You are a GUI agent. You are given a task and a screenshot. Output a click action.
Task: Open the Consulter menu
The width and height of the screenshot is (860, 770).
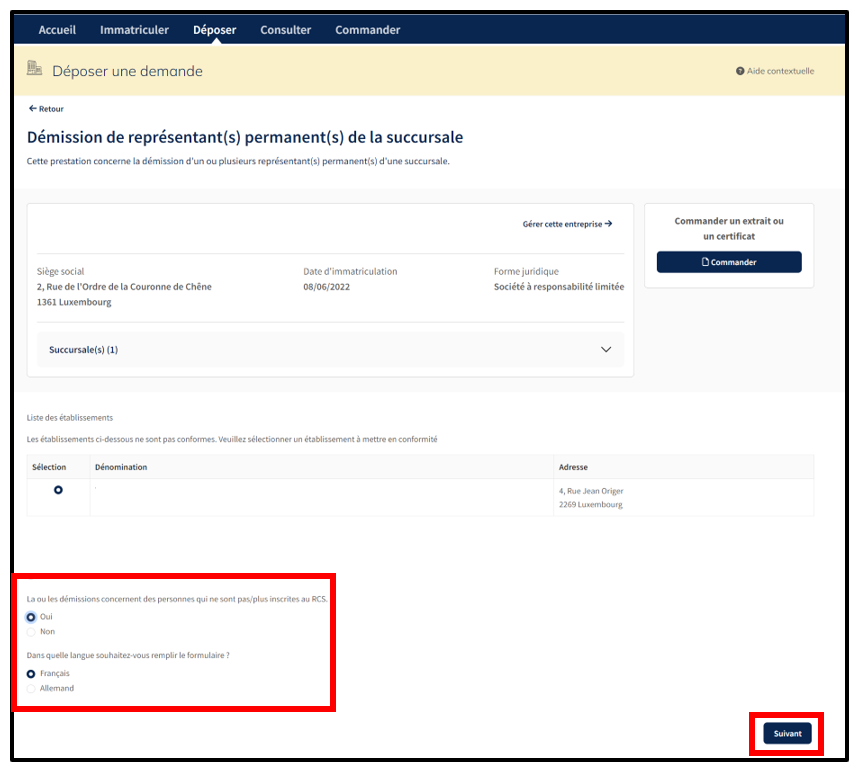pos(286,30)
